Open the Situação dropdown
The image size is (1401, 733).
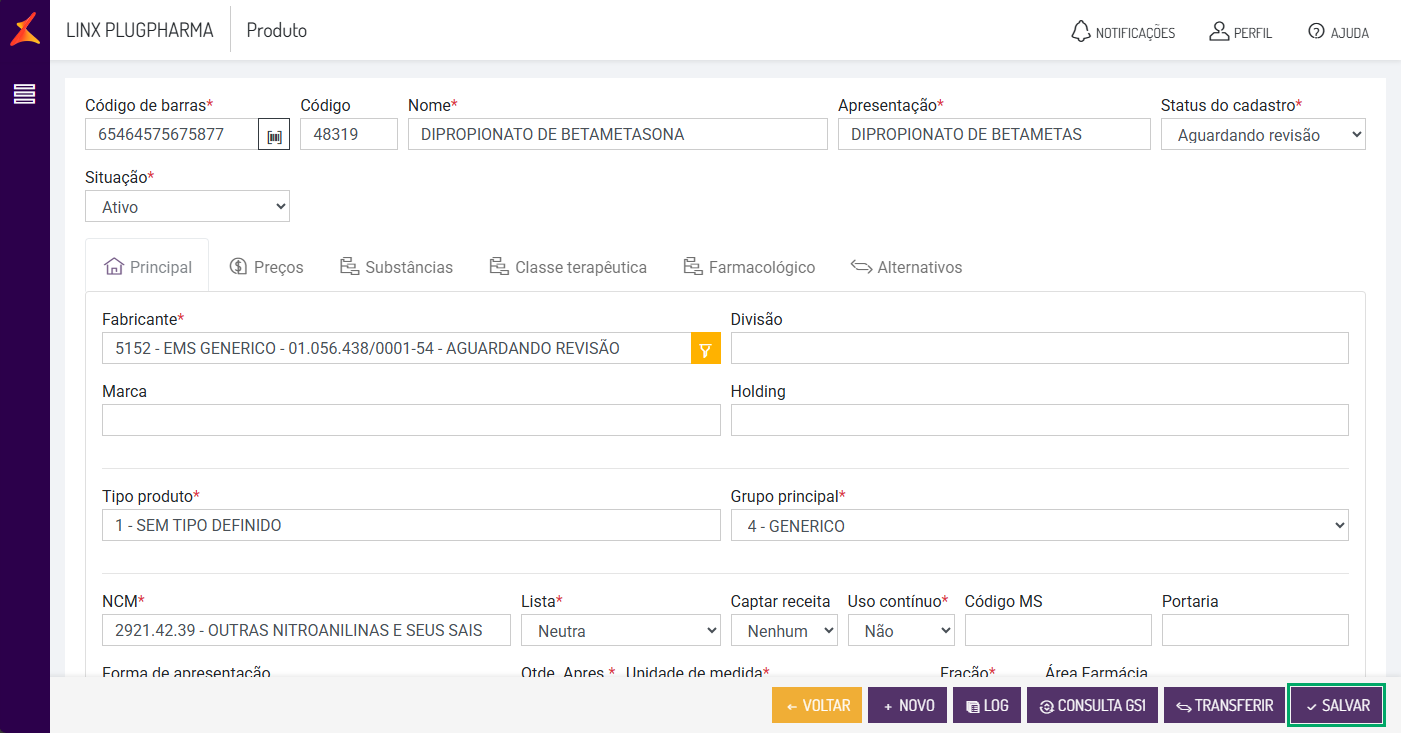[x=187, y=207]
